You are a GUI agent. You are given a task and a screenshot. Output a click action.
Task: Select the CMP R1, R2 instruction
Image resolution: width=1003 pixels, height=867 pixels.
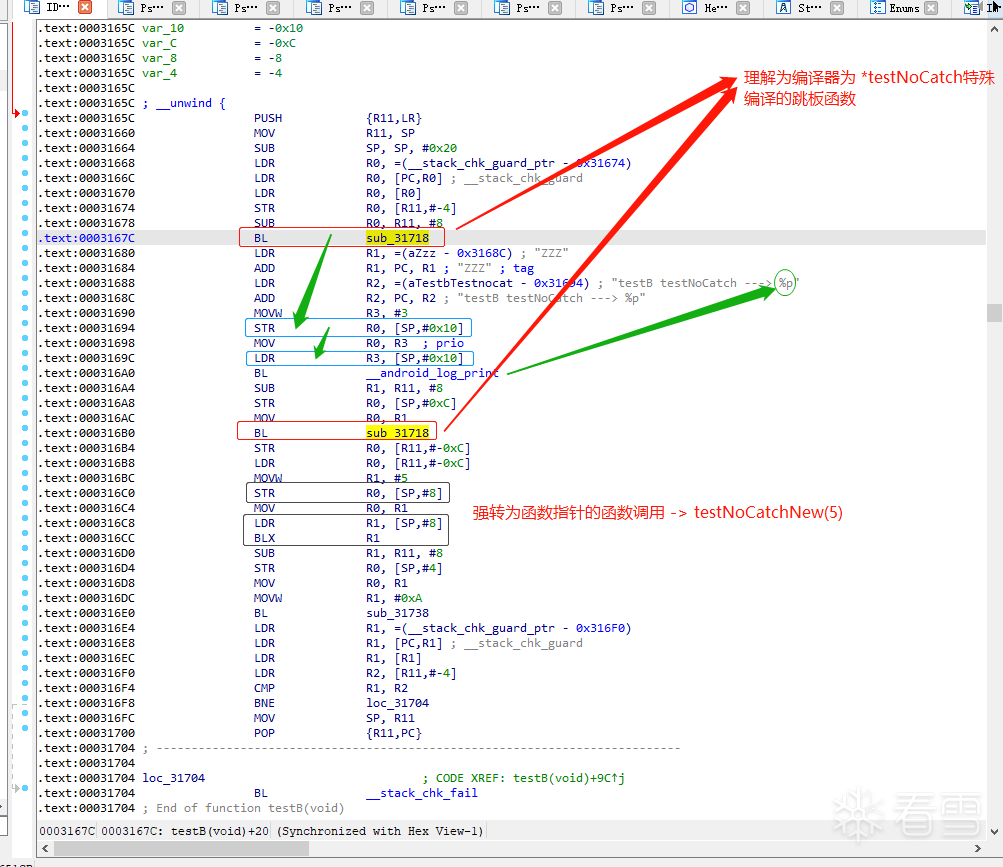[331, 688]
